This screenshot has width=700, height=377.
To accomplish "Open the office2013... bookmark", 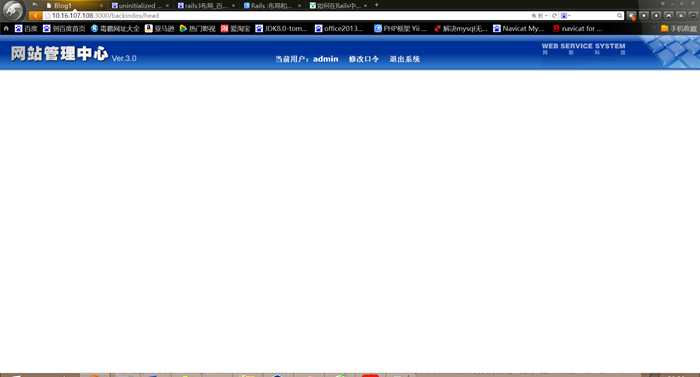I will click(x=339, y=28).
